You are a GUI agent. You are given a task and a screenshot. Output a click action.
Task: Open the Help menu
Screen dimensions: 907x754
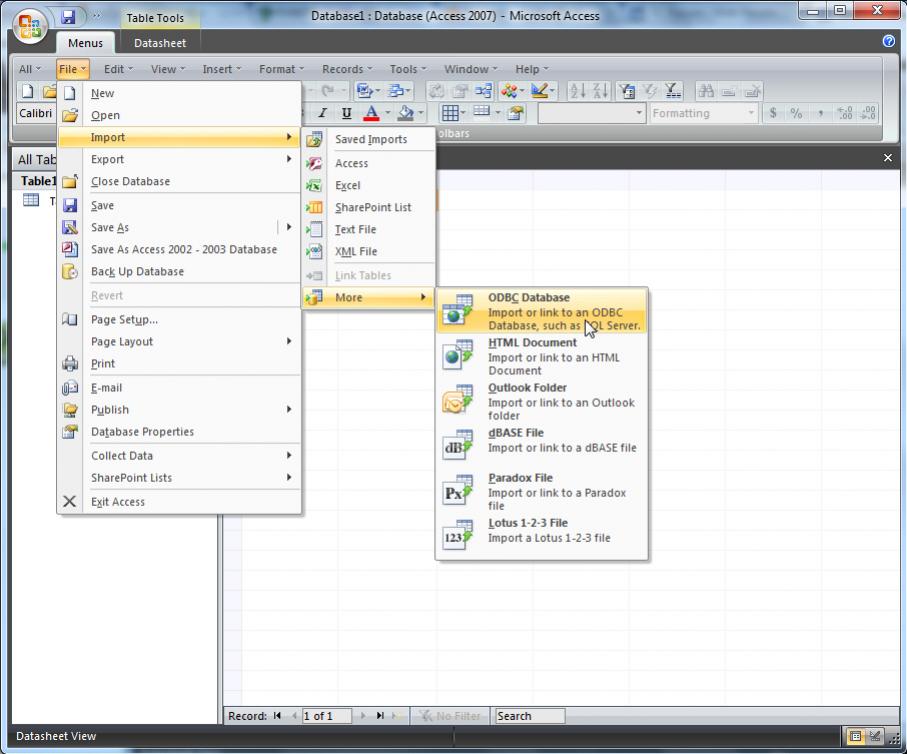[531, 69]
